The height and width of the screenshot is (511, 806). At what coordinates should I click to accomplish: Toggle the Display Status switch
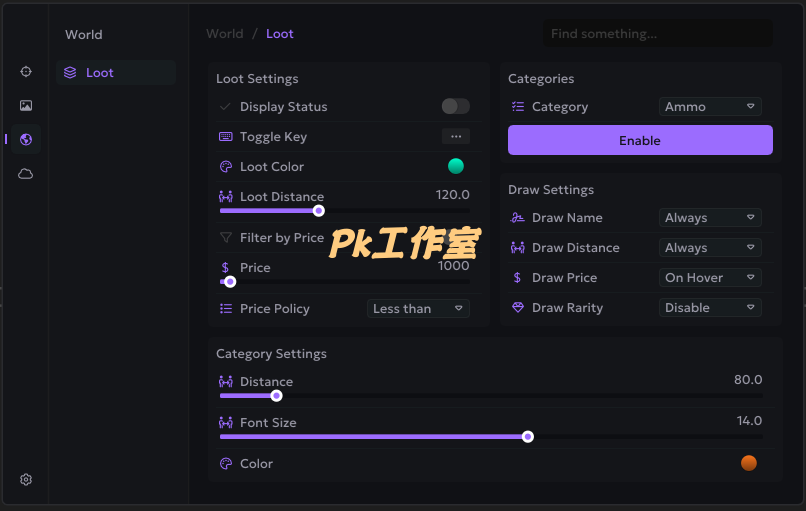click(455, 106)
